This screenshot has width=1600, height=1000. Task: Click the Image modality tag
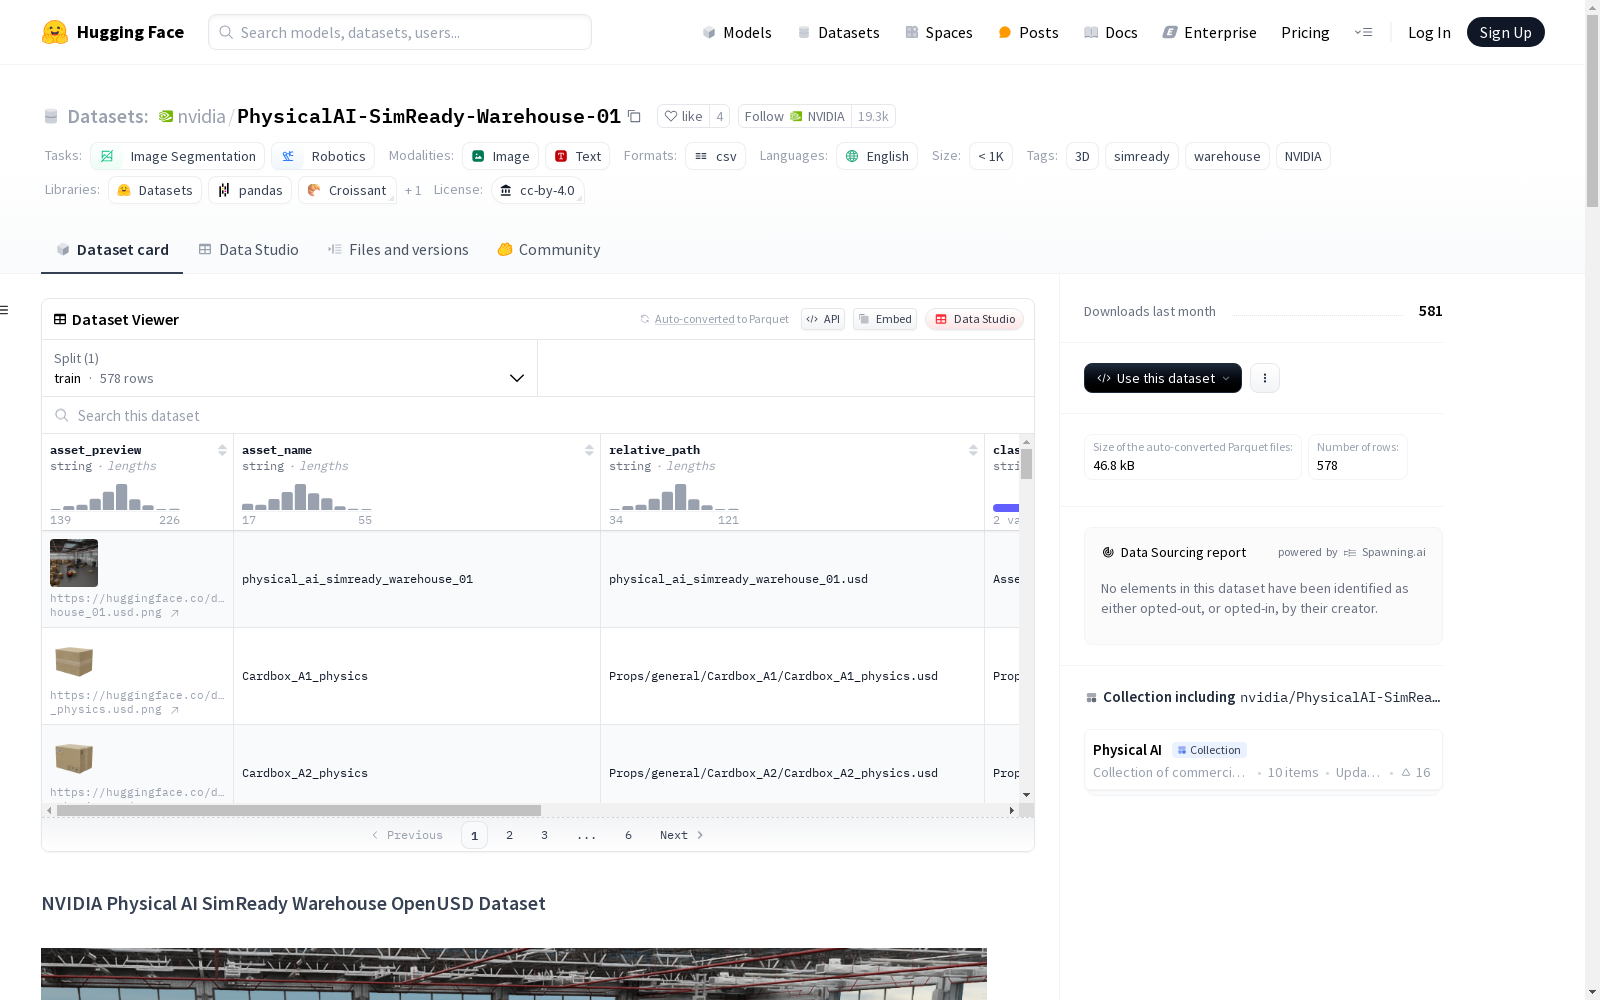click(x=500, y=156)
